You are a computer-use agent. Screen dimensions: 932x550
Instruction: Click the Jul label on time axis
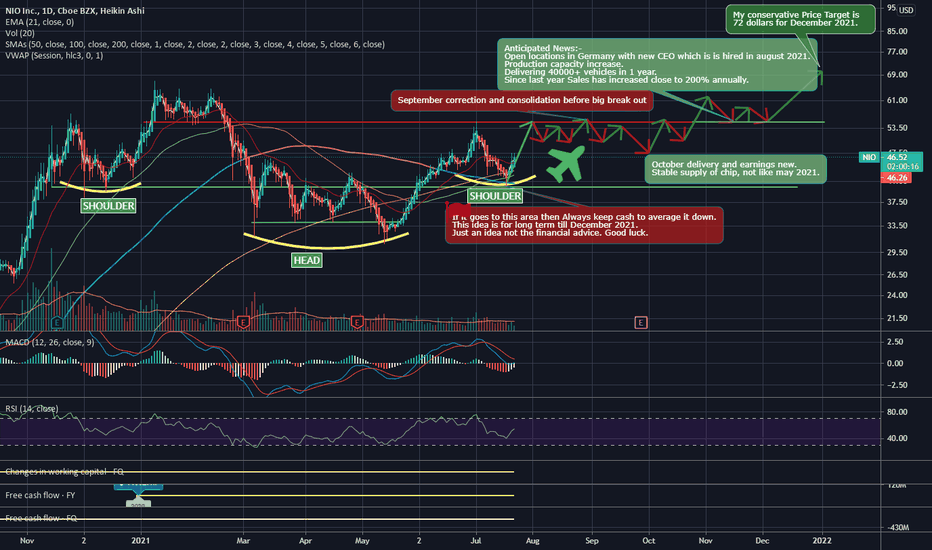click(476, 540)
